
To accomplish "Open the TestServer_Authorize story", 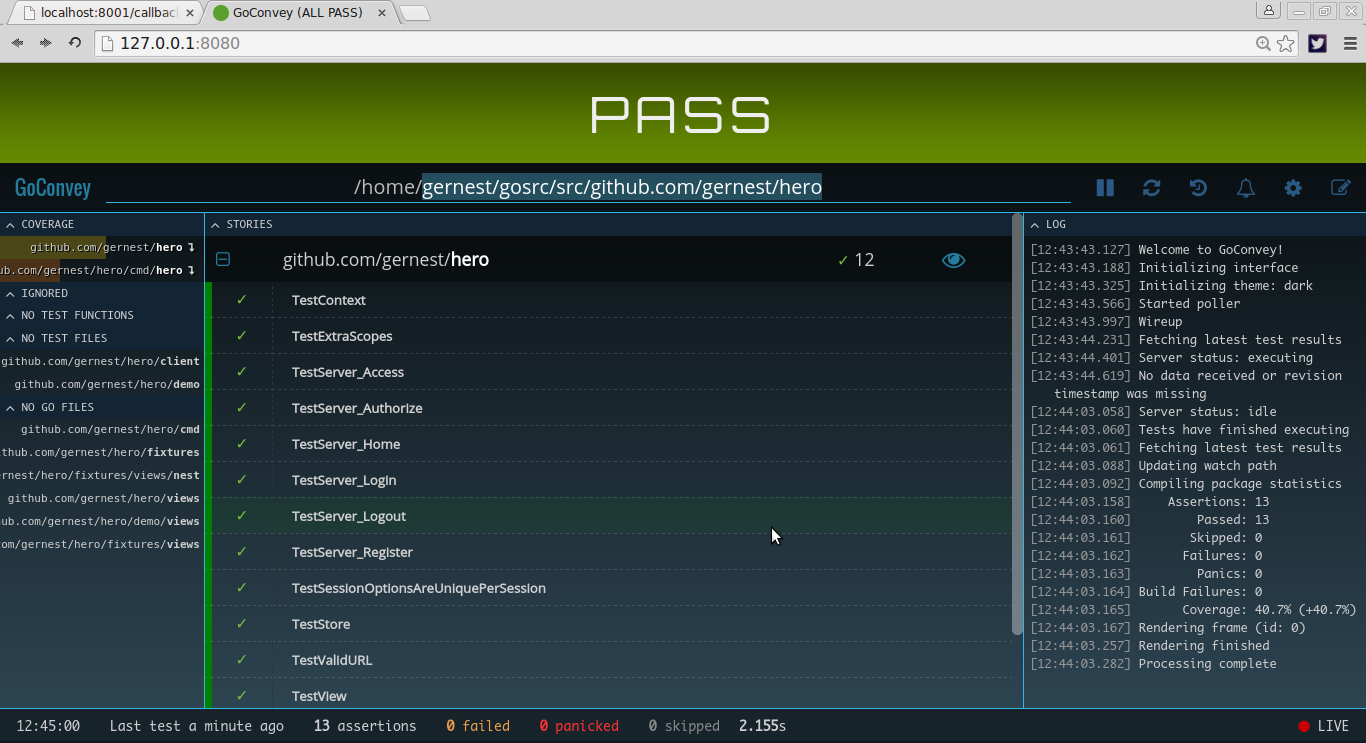I will (x=611, y=408).
